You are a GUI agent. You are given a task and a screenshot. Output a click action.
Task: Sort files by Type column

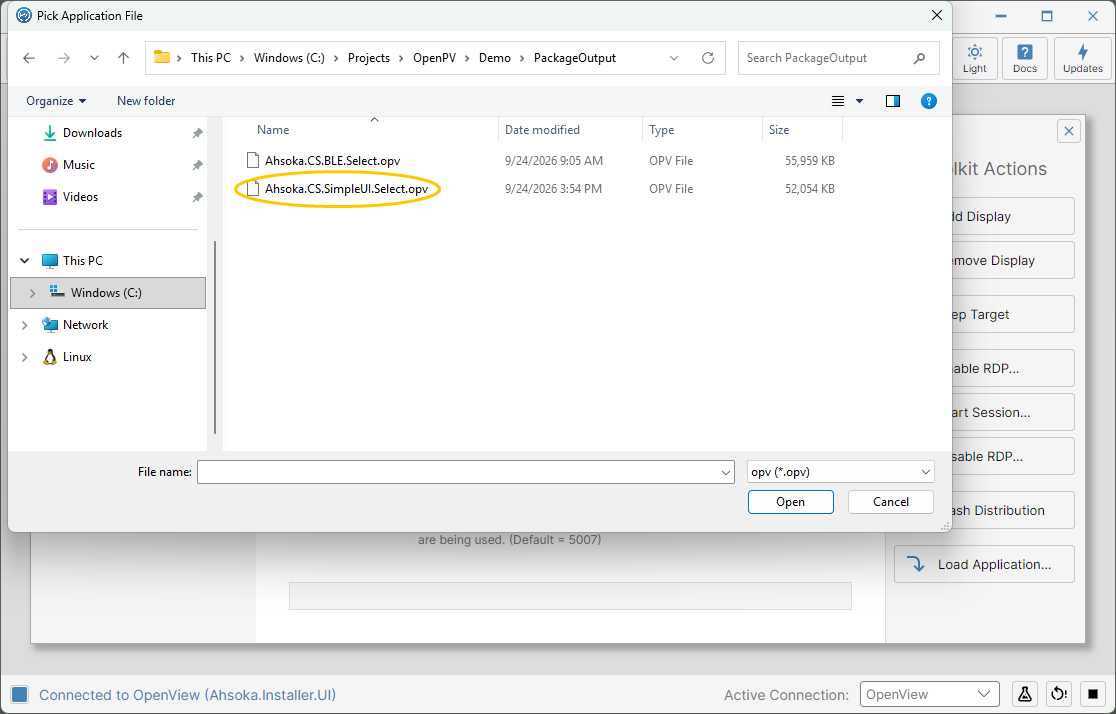[661, 130]
